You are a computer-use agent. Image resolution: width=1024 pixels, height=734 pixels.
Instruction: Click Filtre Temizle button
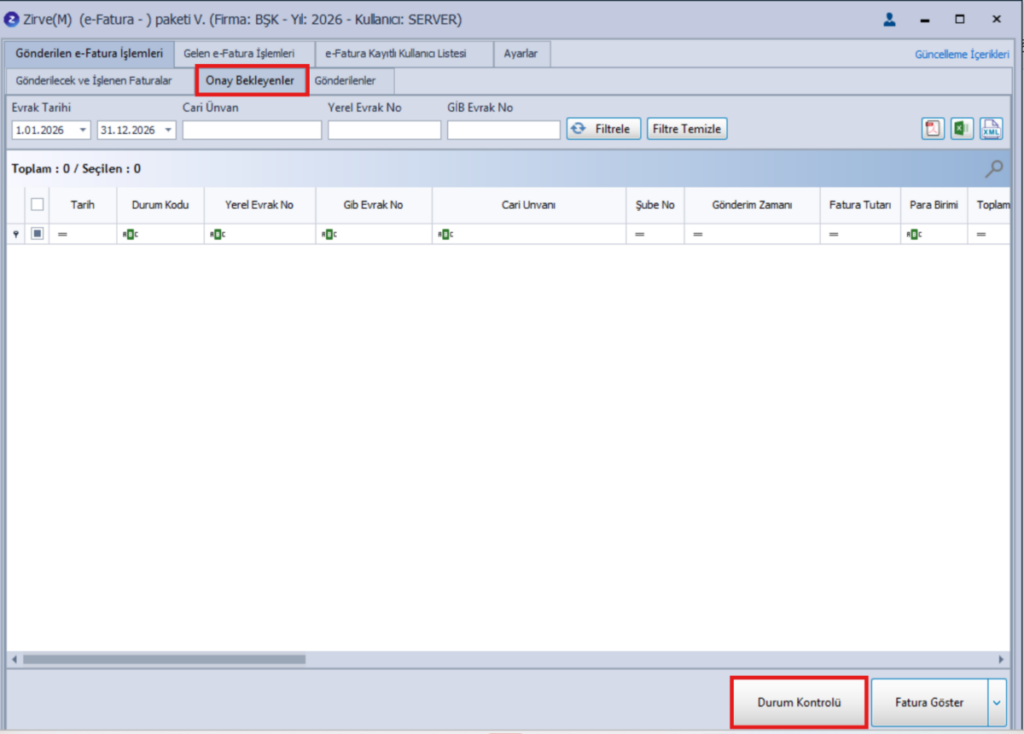687,129
